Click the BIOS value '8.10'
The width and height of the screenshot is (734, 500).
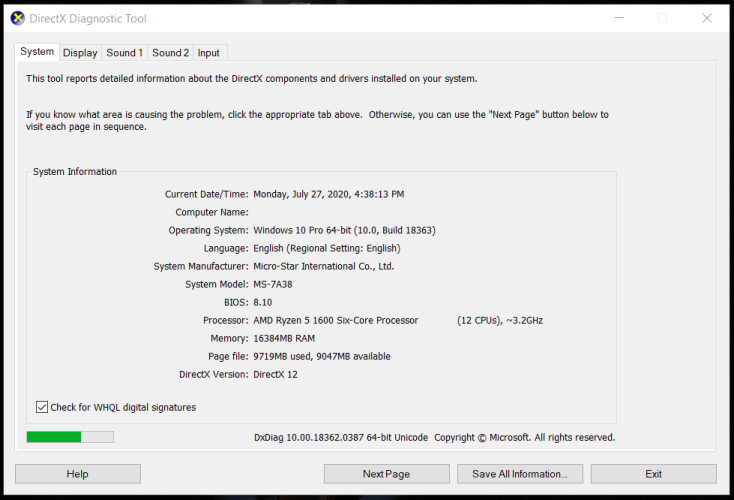(x=263, y=302)
